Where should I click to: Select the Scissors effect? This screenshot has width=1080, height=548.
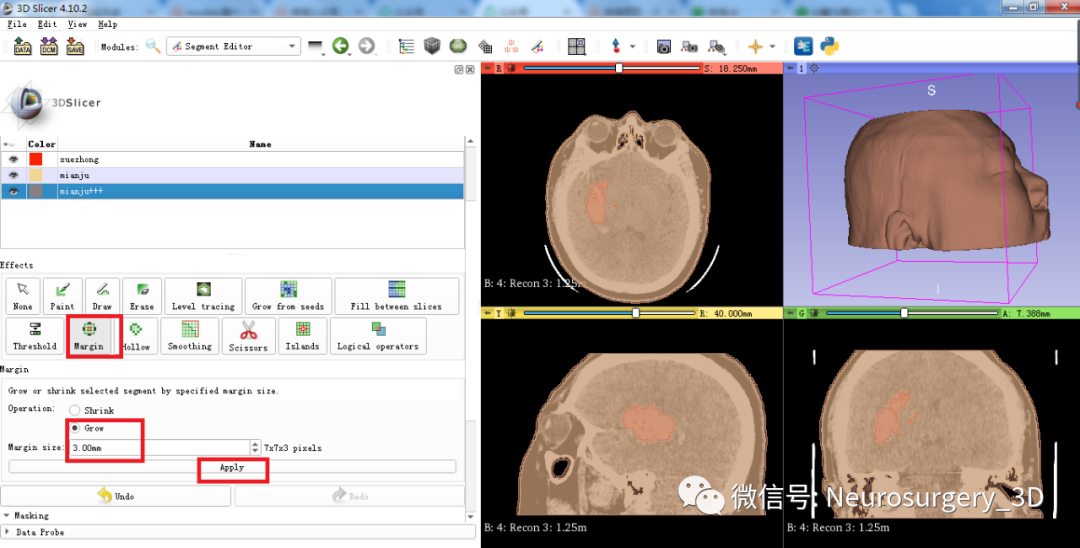click(x=248, y=336)
